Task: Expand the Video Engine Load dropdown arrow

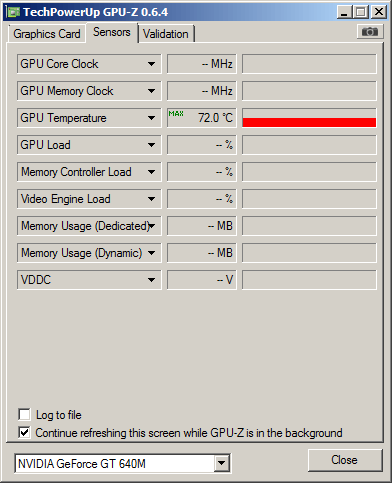Action: tap(151, 199)
